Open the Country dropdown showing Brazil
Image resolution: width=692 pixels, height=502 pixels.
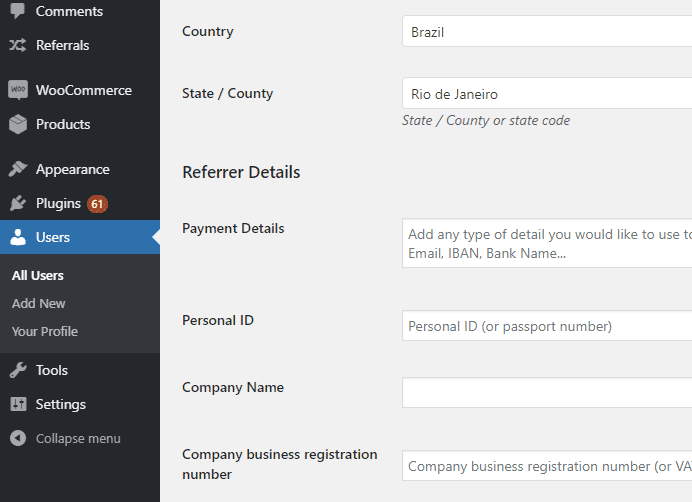(x=547, y=31)
